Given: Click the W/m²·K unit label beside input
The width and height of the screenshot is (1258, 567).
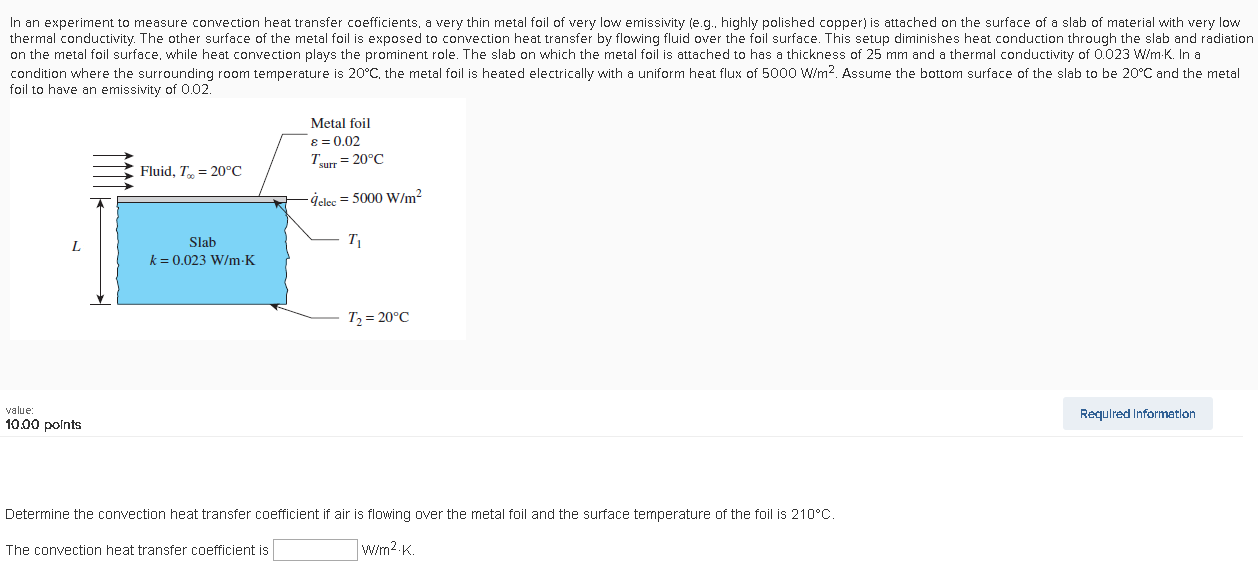Looking at the screenshot, I should point(388,550).
